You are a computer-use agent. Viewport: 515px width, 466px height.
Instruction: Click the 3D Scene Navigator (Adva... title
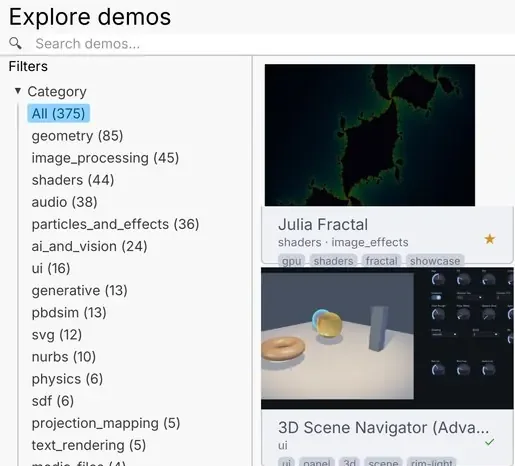tap(383, 428)
